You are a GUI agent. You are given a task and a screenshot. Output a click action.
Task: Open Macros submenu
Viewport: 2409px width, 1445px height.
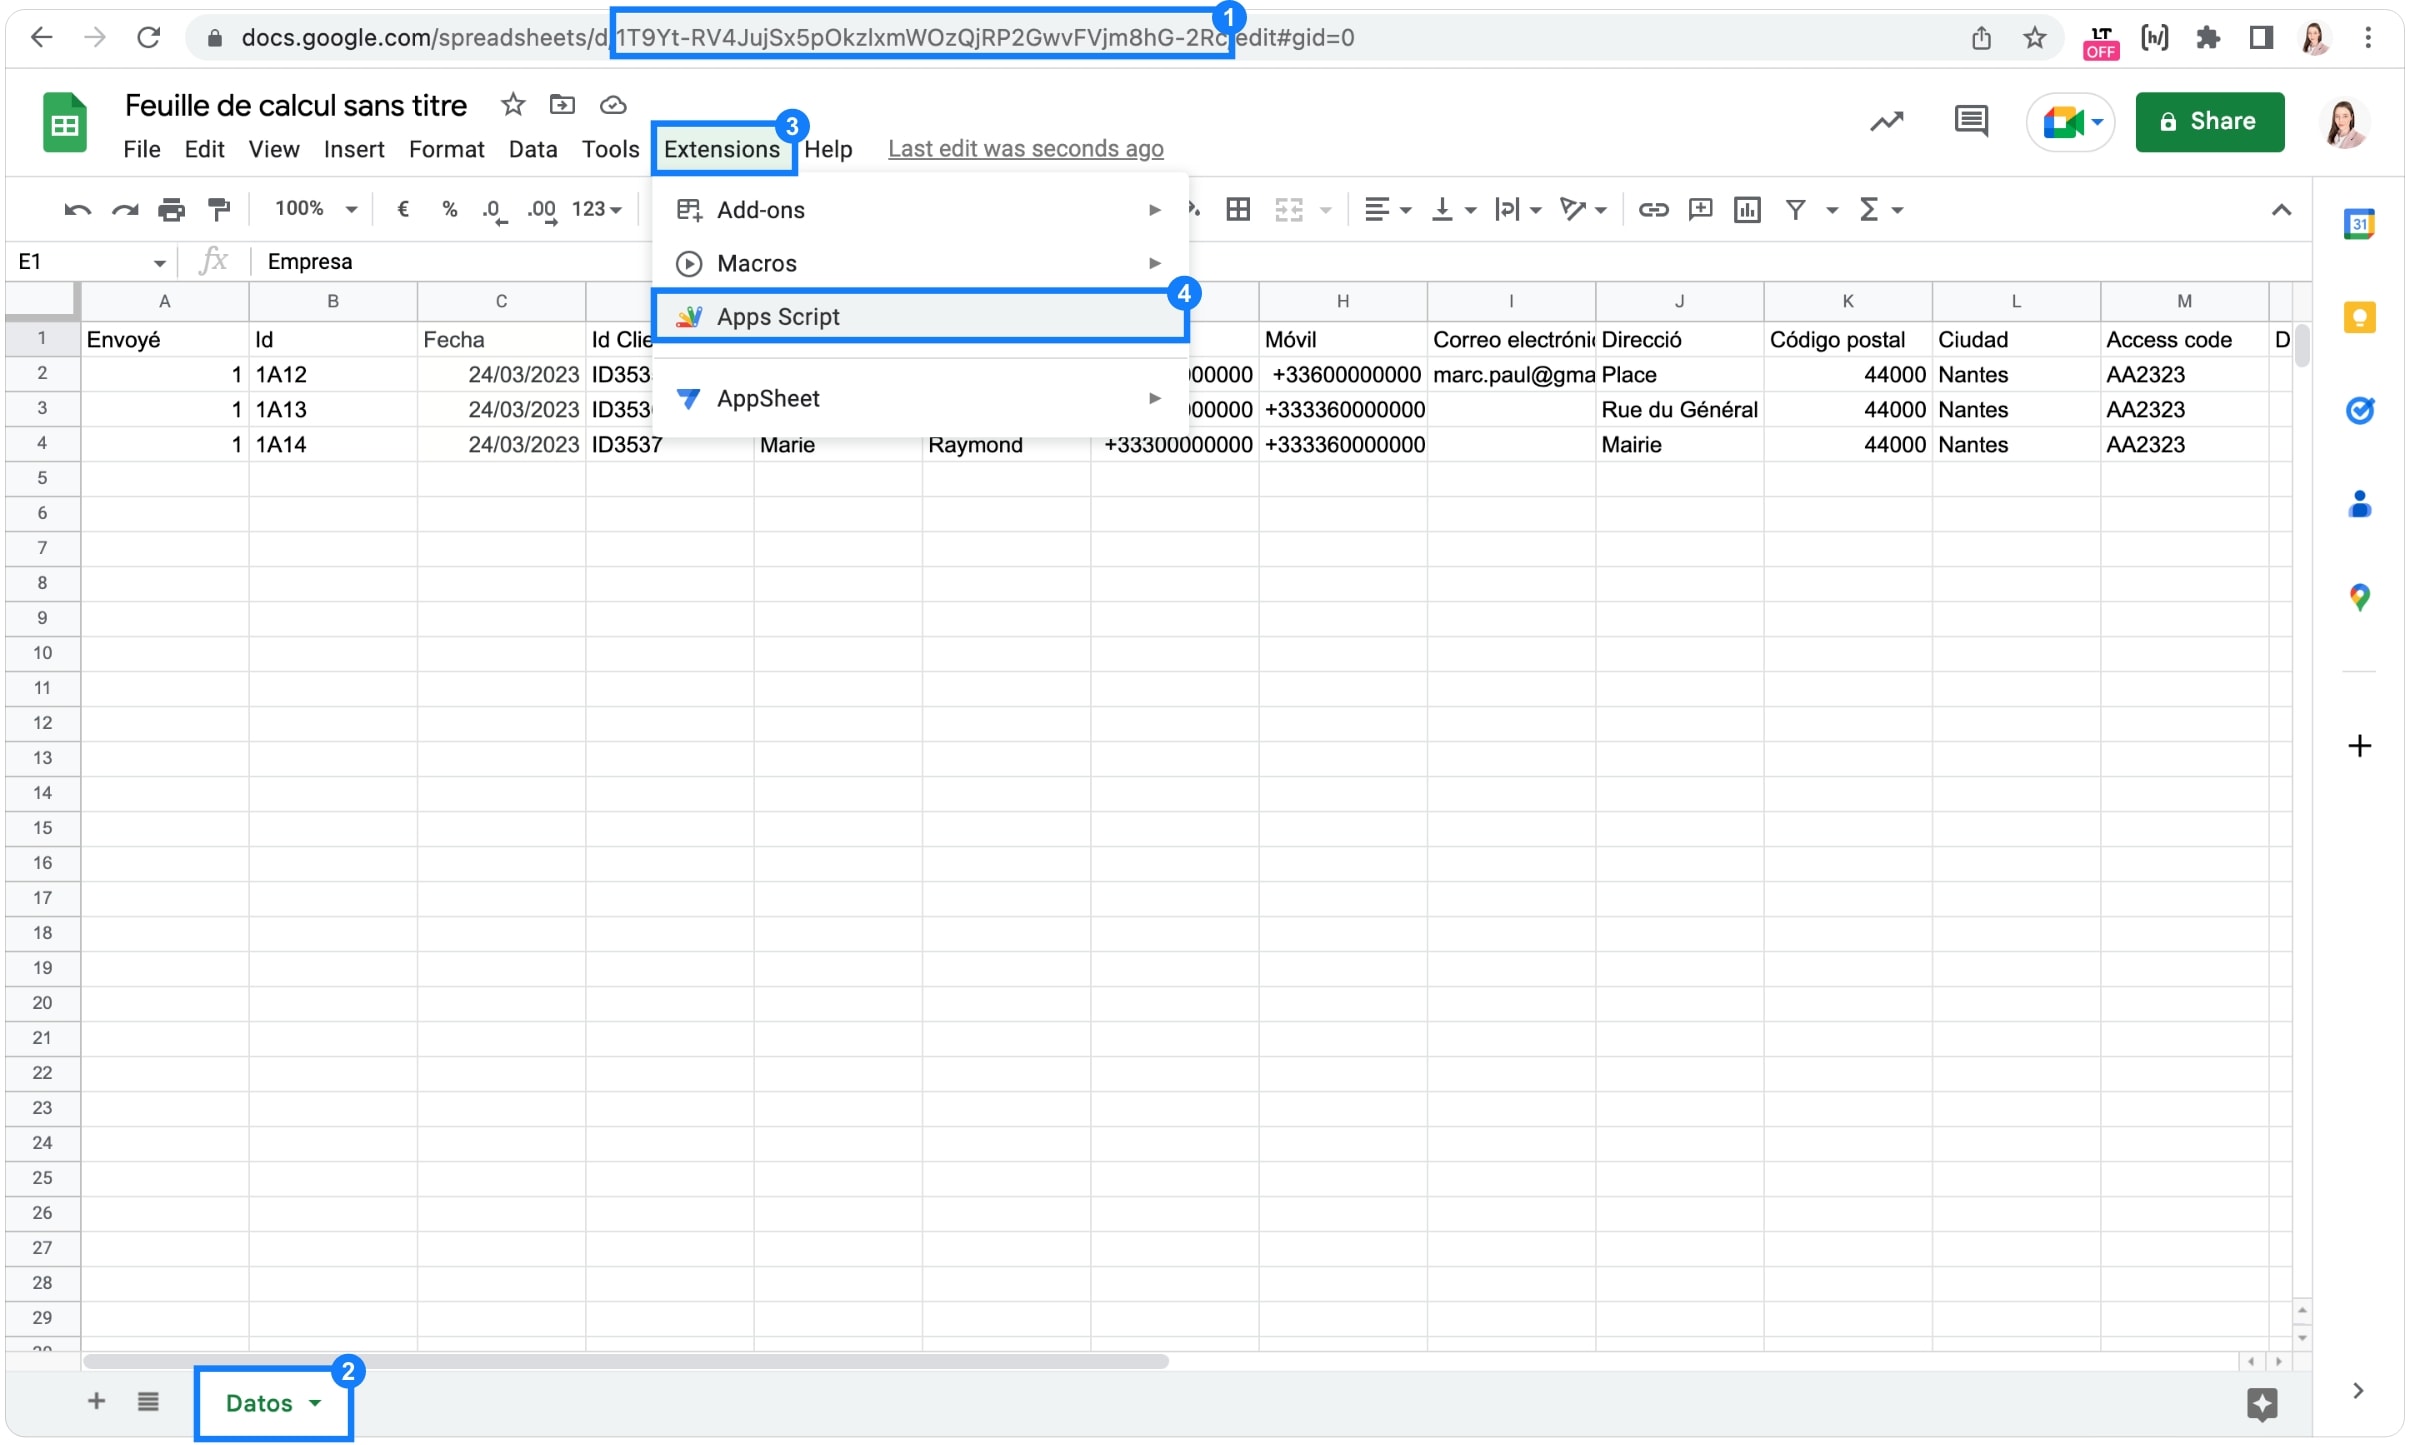coord(919,263)
